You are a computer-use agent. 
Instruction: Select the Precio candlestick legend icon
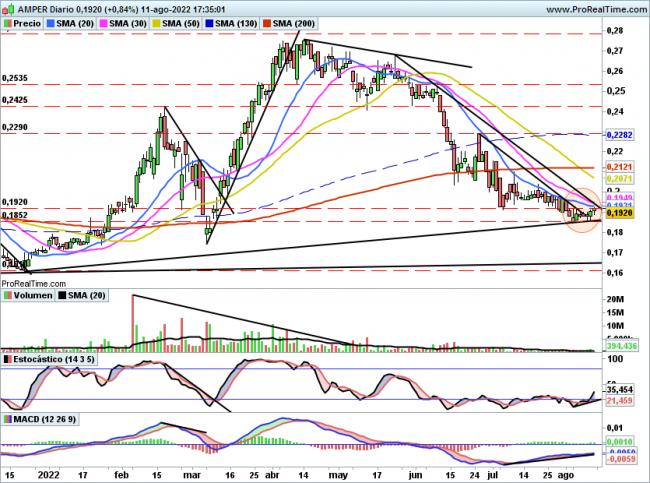(9, 22)
